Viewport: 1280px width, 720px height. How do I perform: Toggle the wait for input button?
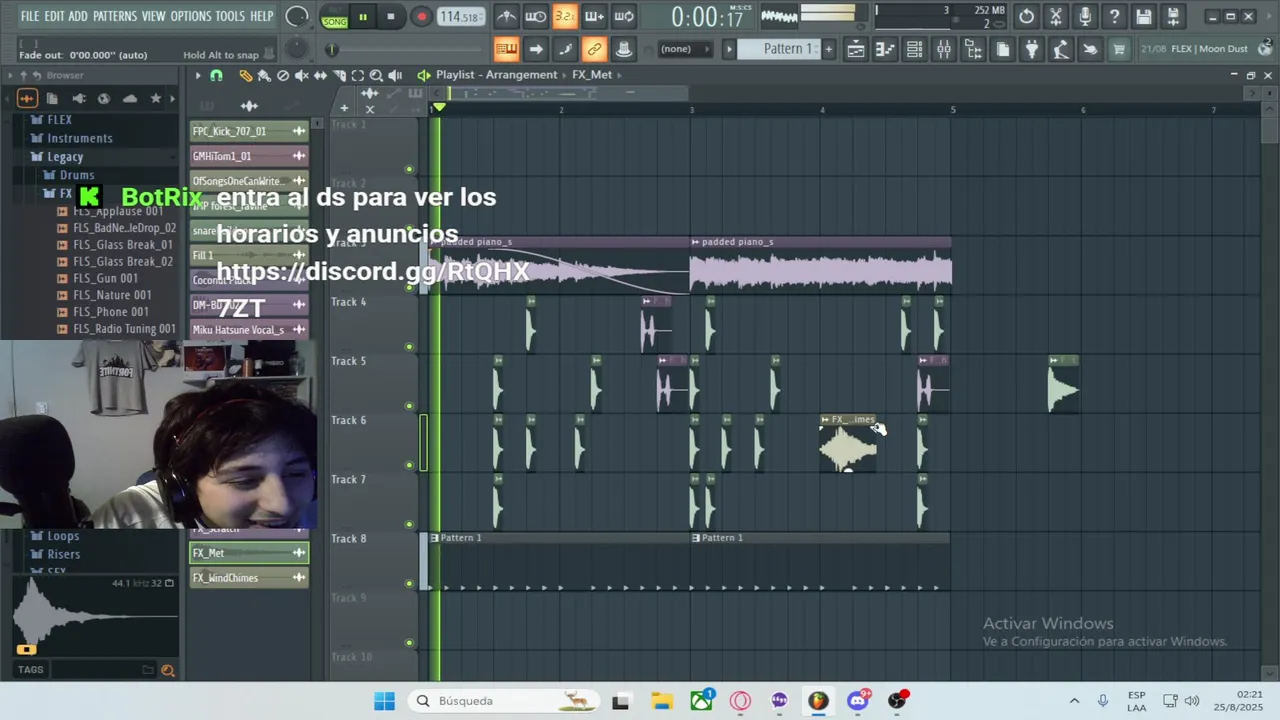(536, 16)
